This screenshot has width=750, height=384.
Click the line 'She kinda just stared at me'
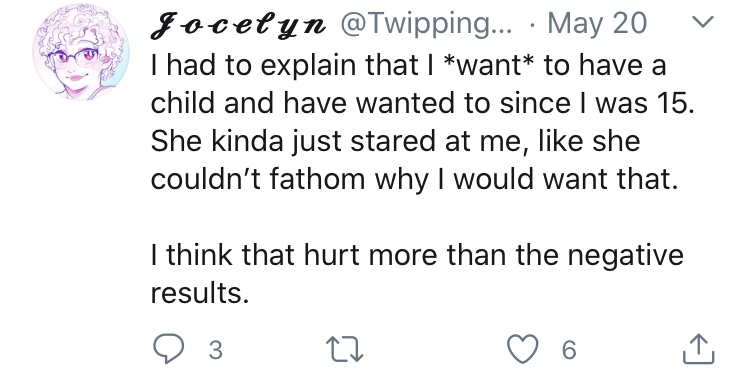point(395,142)
